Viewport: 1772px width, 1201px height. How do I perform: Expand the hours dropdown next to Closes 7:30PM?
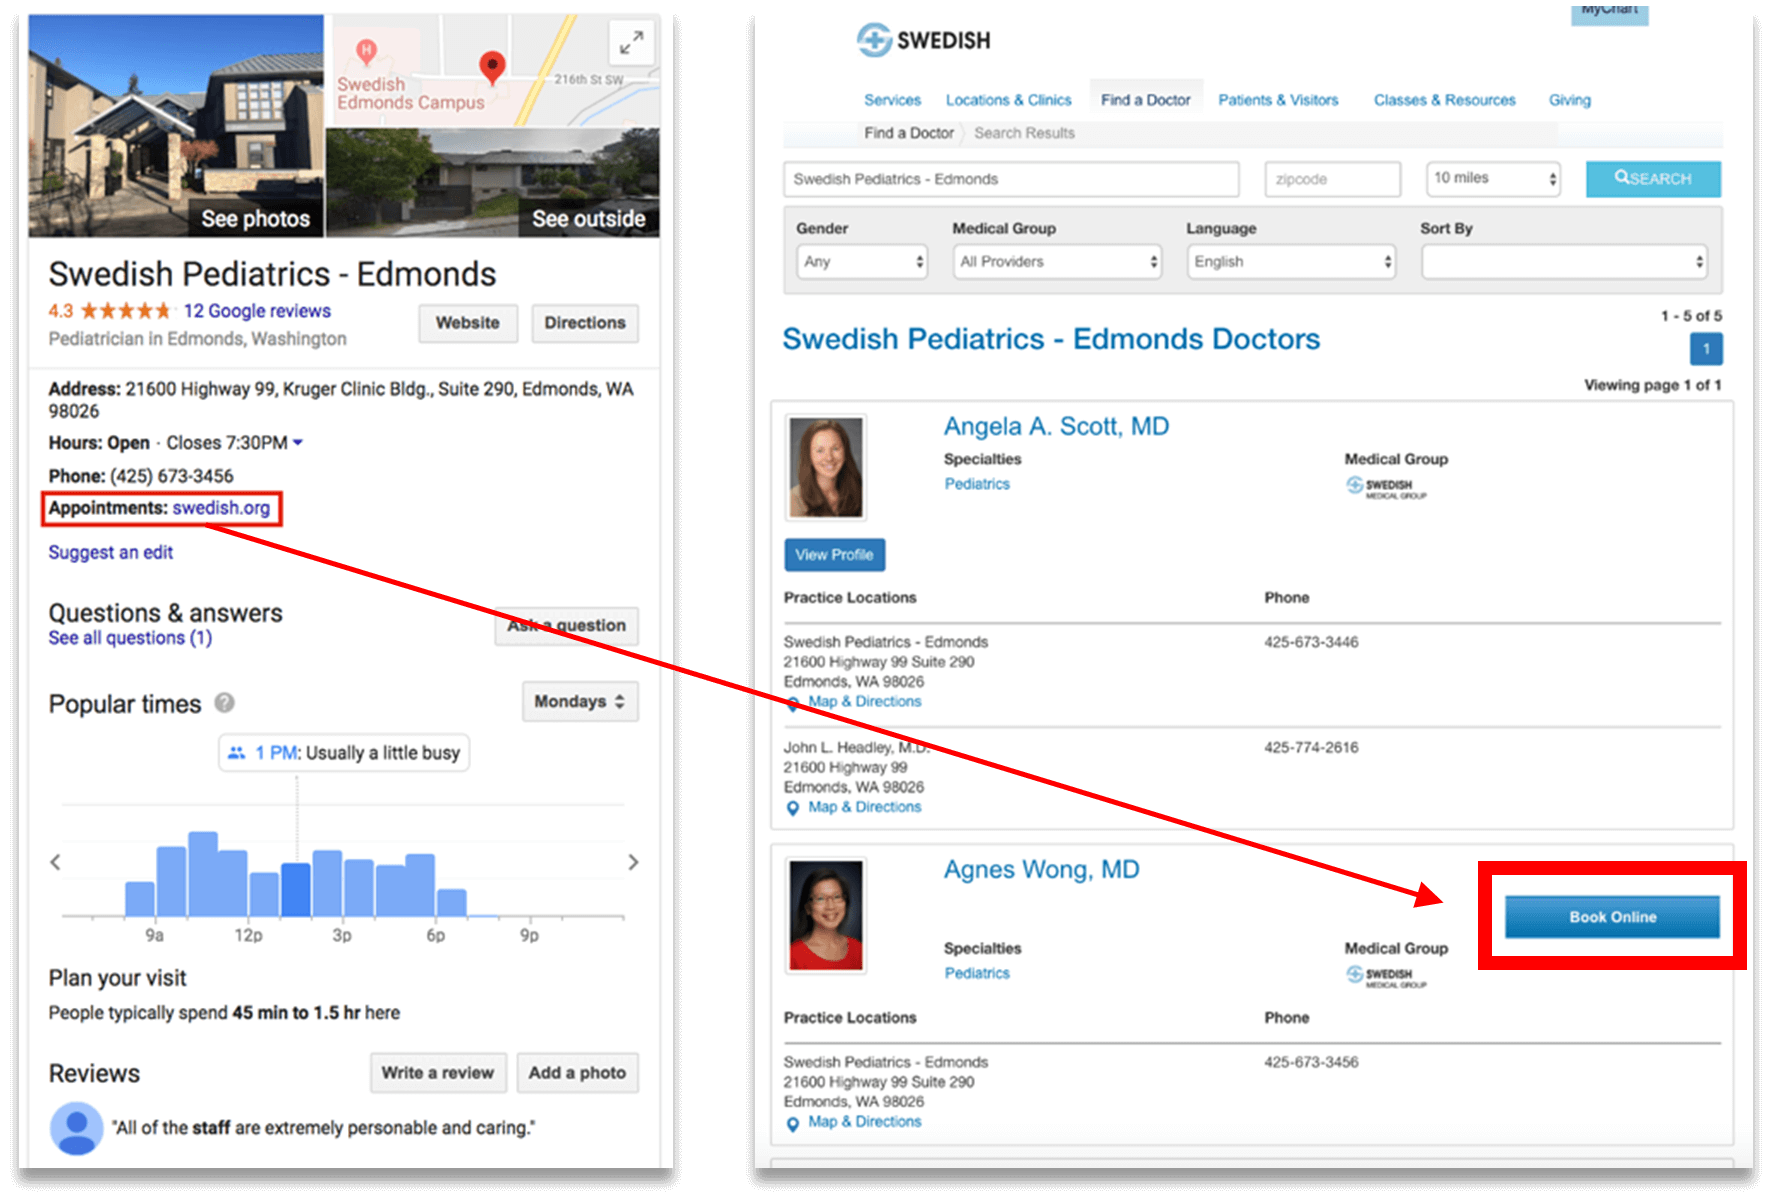pos(298,442)
